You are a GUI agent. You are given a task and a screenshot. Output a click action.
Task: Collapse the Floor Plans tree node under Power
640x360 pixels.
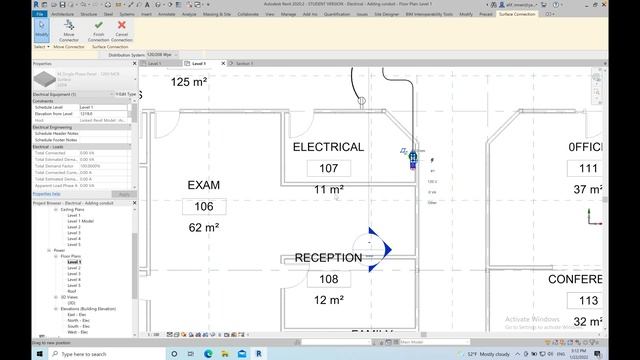point(56,256)
